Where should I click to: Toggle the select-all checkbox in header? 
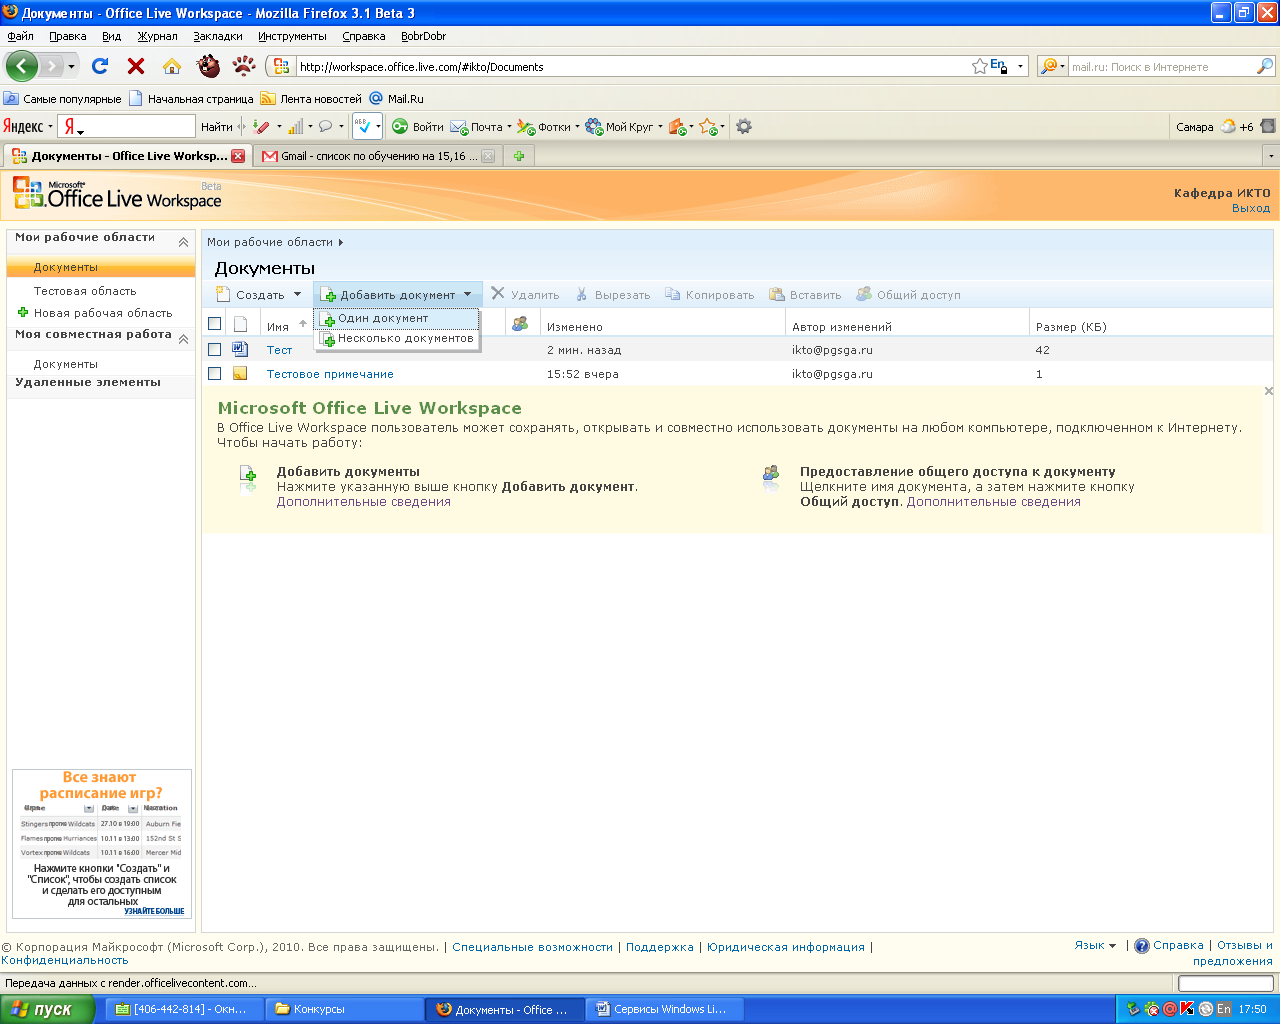[x=214, y=324]
